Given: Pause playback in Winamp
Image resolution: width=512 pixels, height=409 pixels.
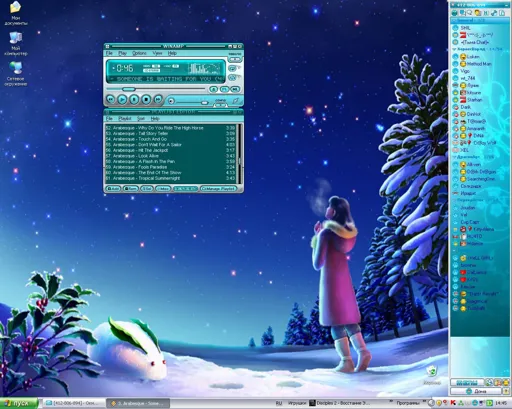Looking at the screenshot, I should pos(134,99).
